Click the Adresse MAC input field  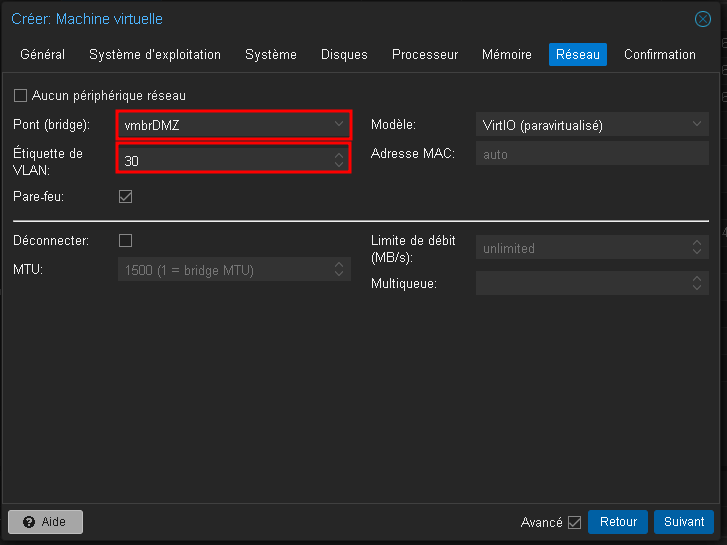[x=592, y=155]
